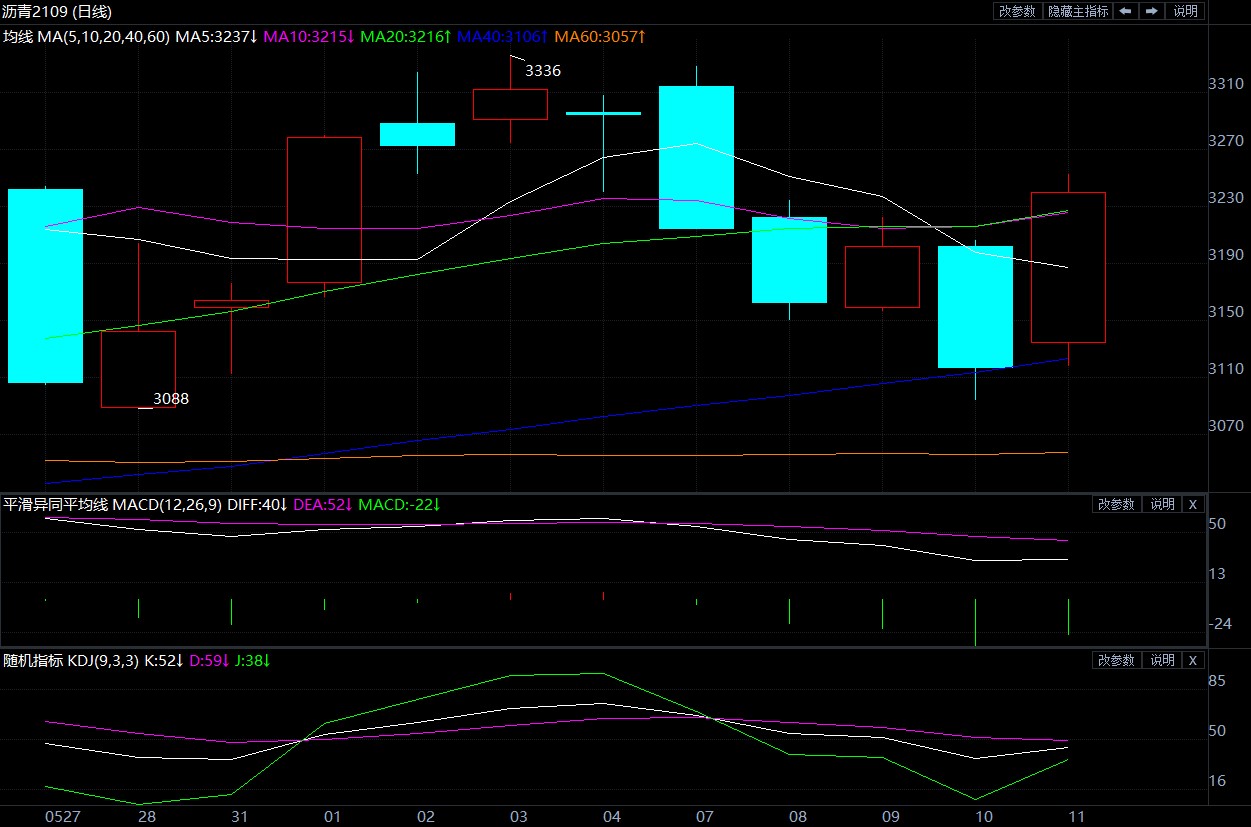Click 改参数 in the KDJ panel

pyautogui.click(x=1116, y=660)
